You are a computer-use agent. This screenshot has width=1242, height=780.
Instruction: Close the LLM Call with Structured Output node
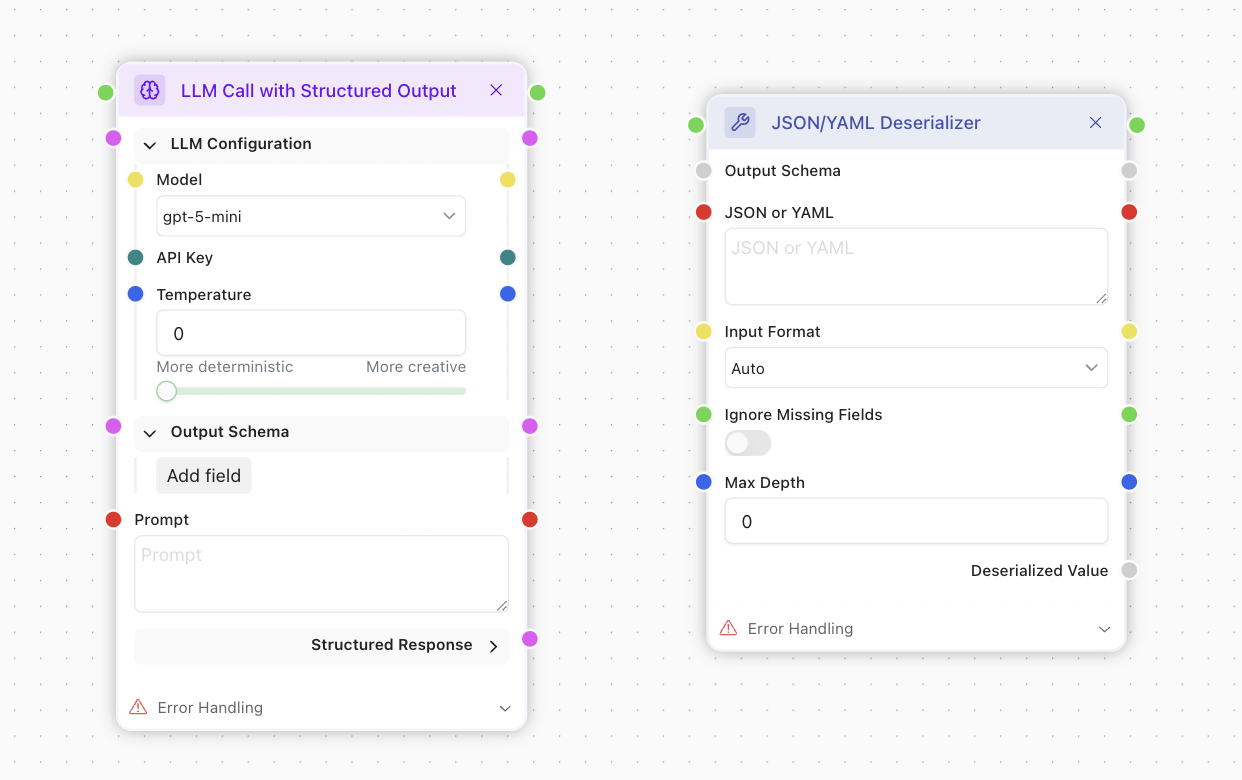(x=496, y=91)
